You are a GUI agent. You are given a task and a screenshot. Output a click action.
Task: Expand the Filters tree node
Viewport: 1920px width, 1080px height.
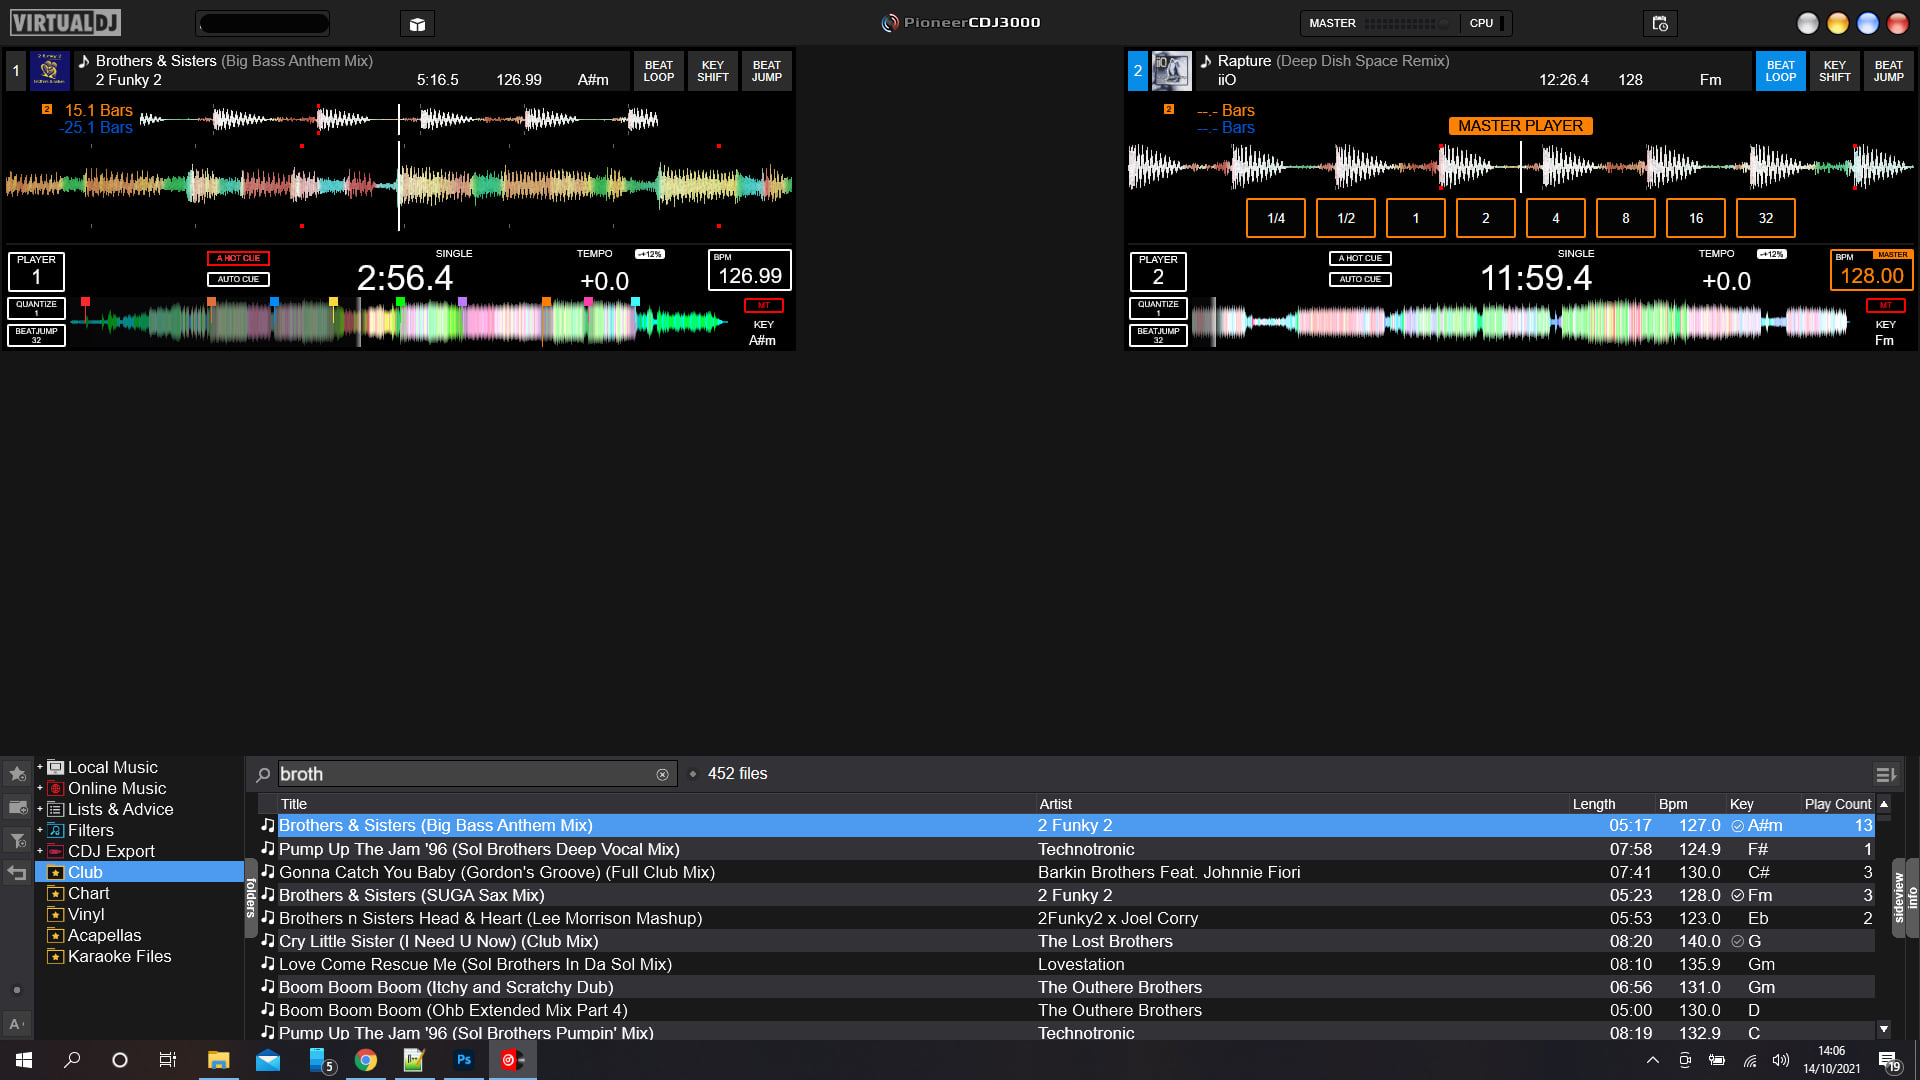coord(40,830)
